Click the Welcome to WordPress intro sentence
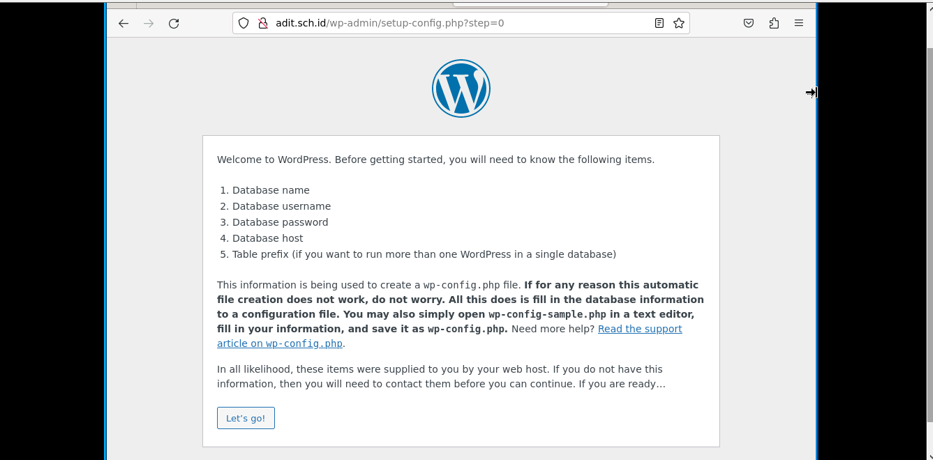933x460 pixels. [436, 159]
